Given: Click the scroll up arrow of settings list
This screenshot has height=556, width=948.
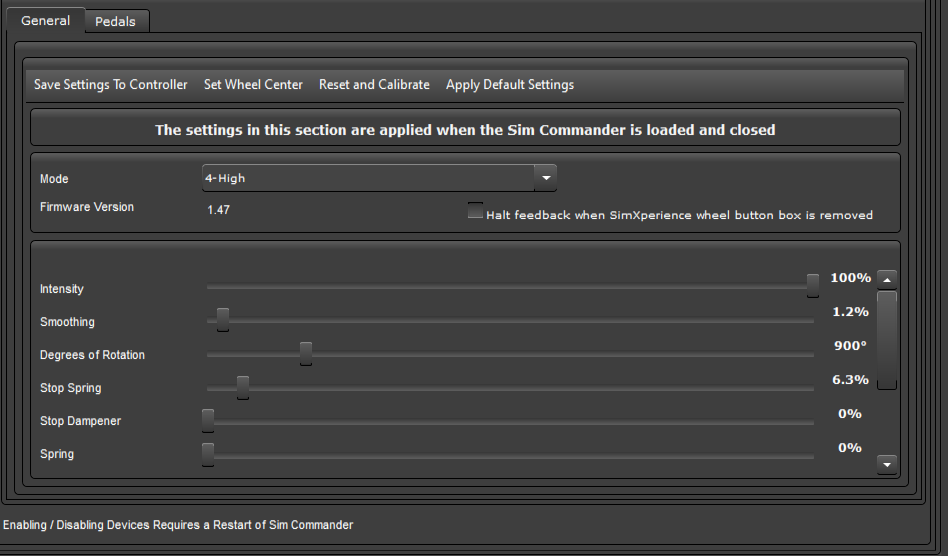Looking at the screenshot, I should [887, 280].
